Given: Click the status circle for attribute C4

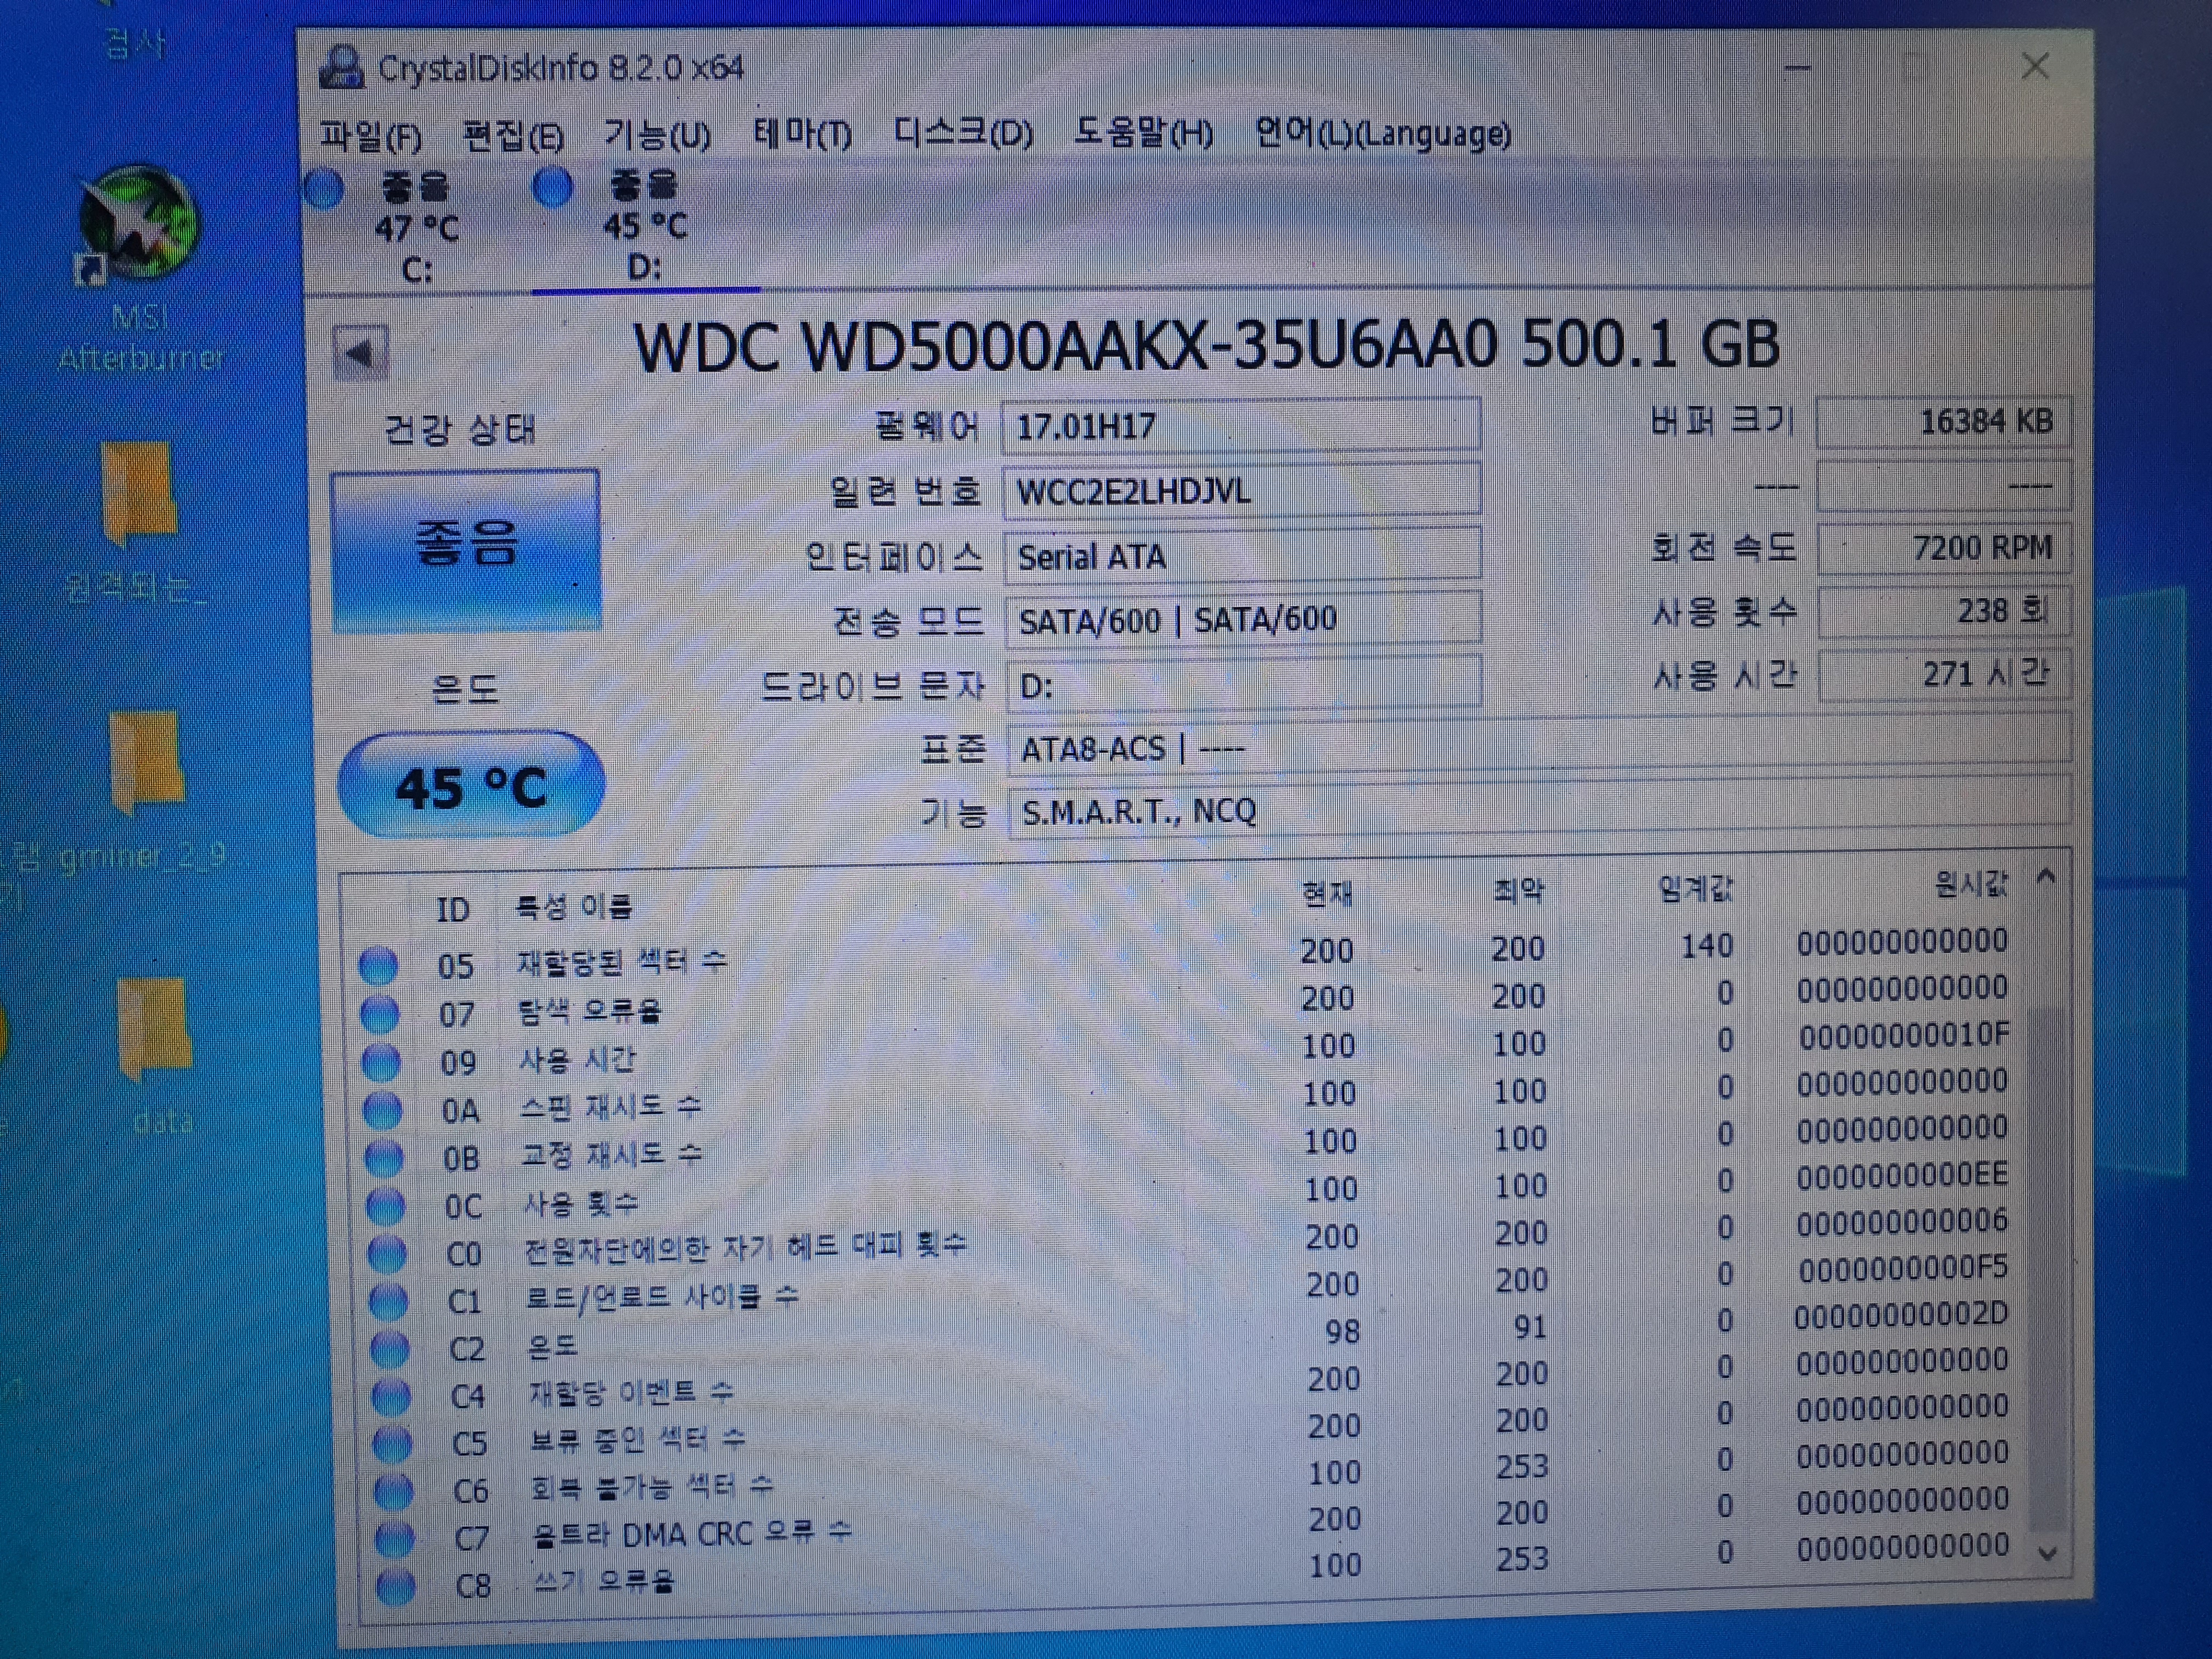Looking at the screenshot, I should click(x=391, y=1397).
